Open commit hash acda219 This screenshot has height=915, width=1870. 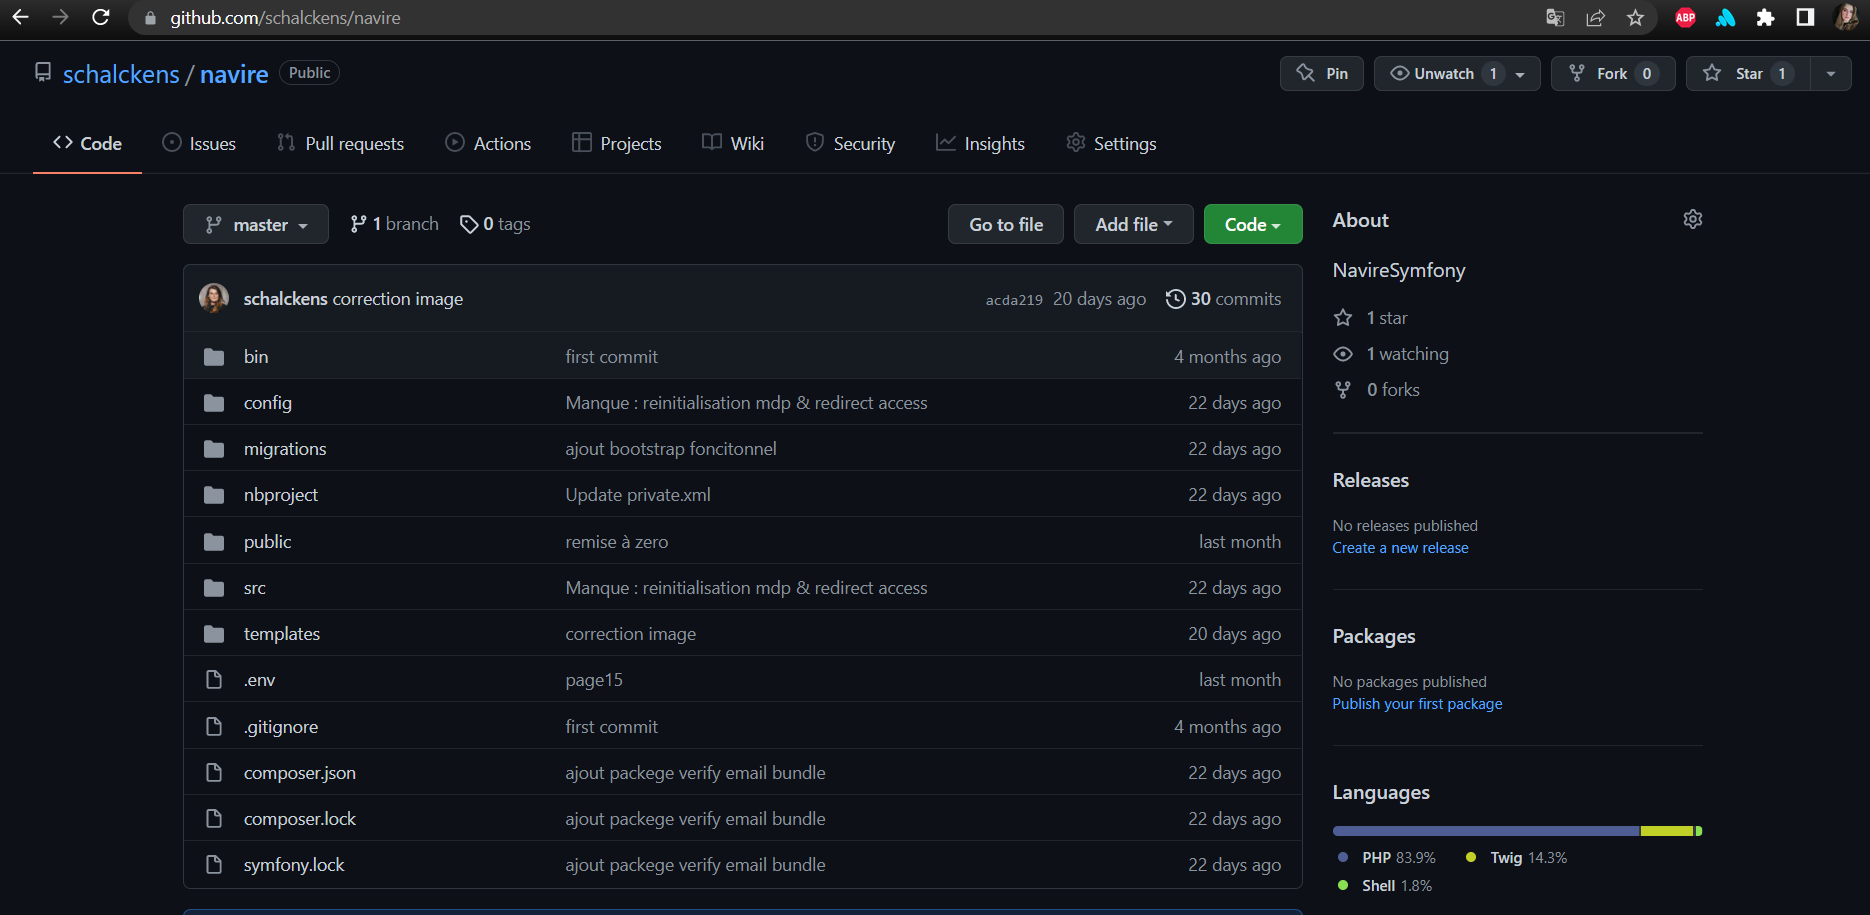[1014, 300]
